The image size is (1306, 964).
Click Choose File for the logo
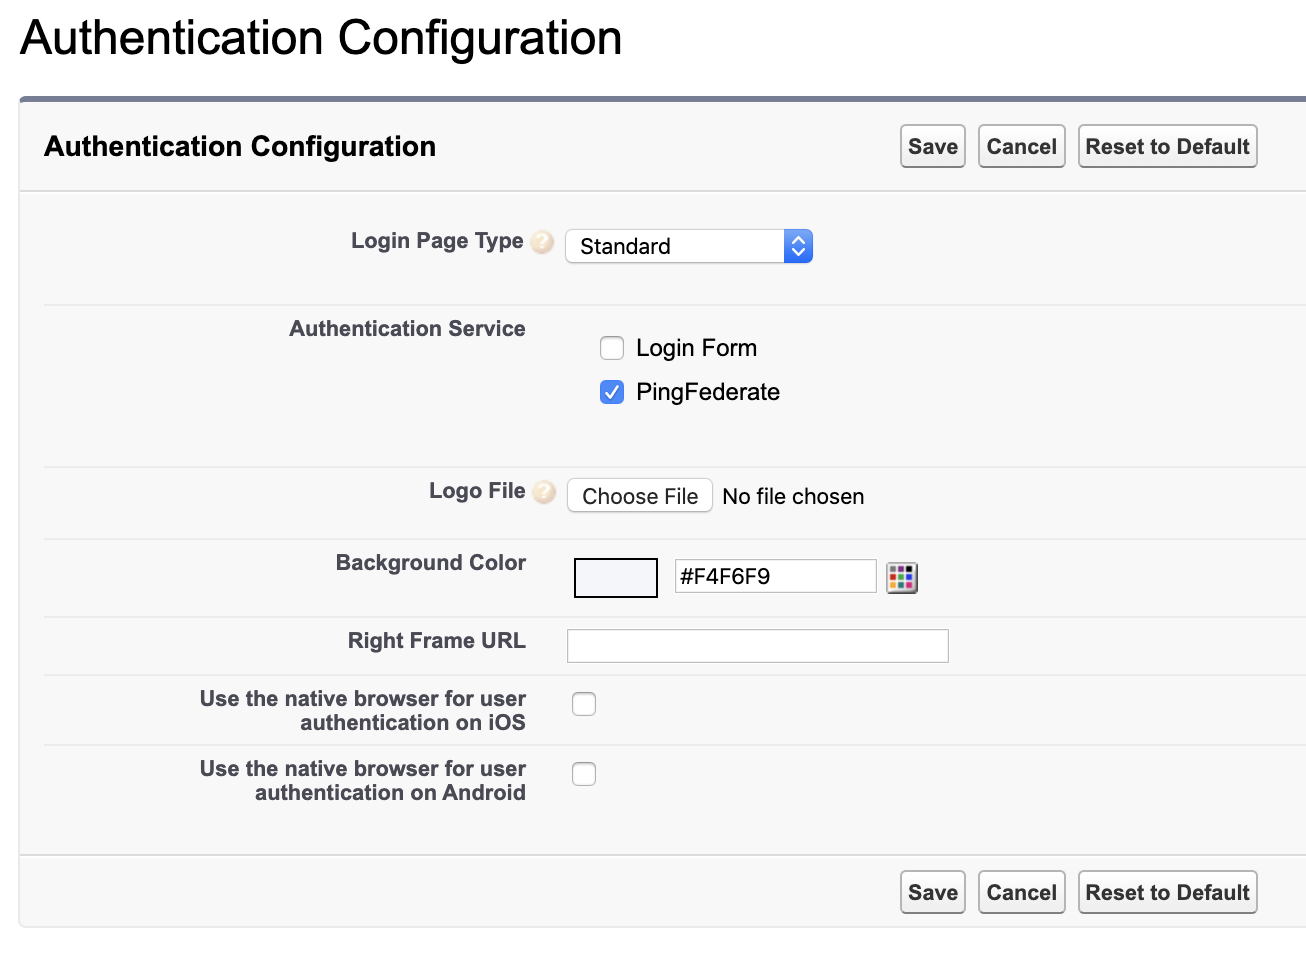click(x=640, y=496)
